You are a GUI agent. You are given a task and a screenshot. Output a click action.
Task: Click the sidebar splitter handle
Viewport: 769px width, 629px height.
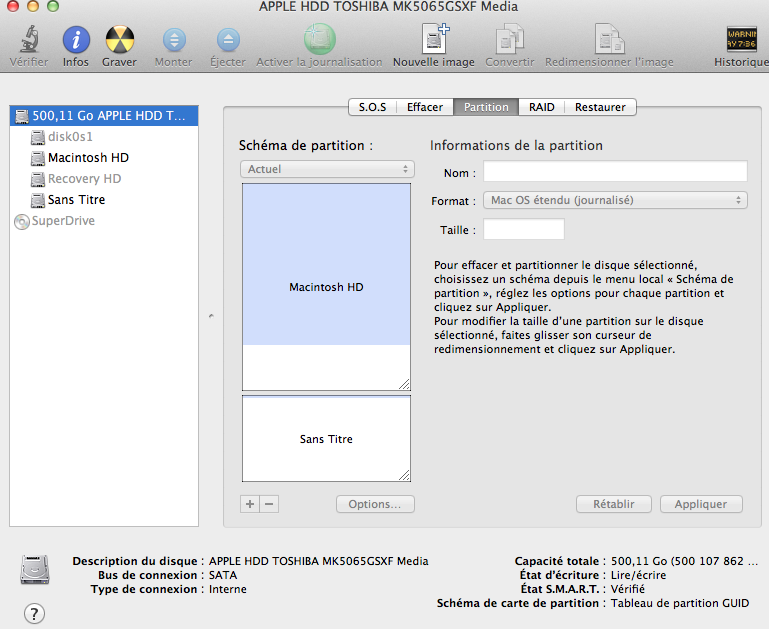(x=211, y=316)
